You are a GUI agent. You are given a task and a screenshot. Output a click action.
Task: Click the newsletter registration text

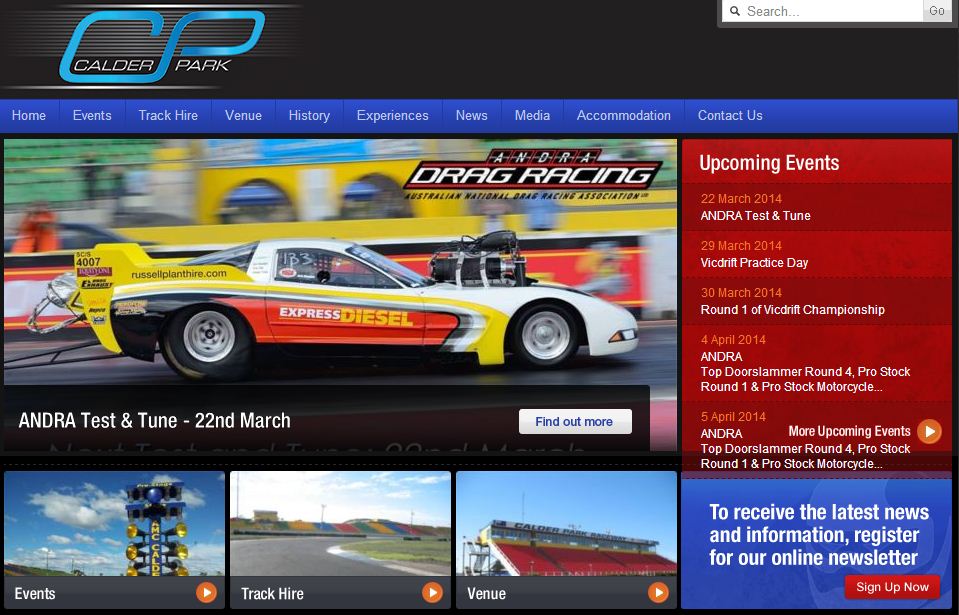(x=818, y=535)
